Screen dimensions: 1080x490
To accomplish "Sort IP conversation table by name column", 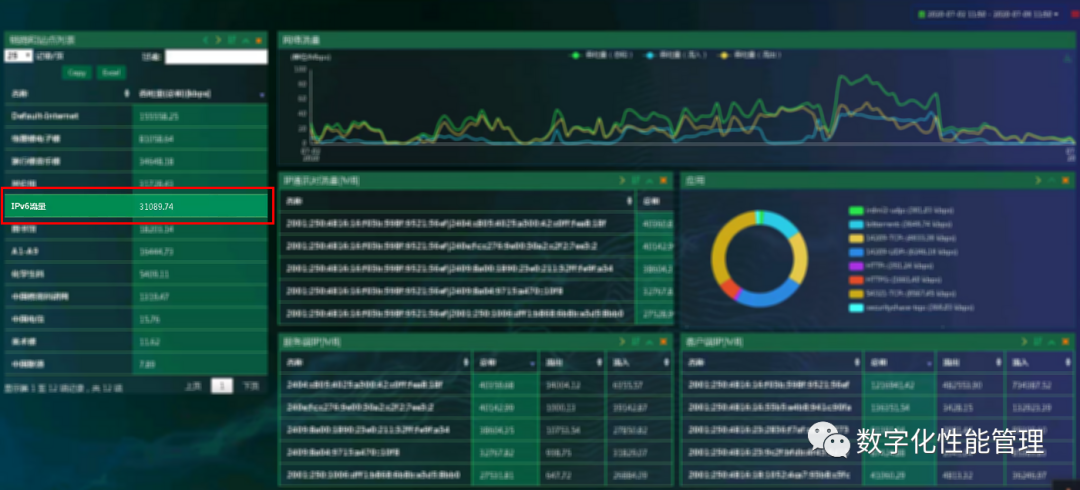I will point(629,201).
